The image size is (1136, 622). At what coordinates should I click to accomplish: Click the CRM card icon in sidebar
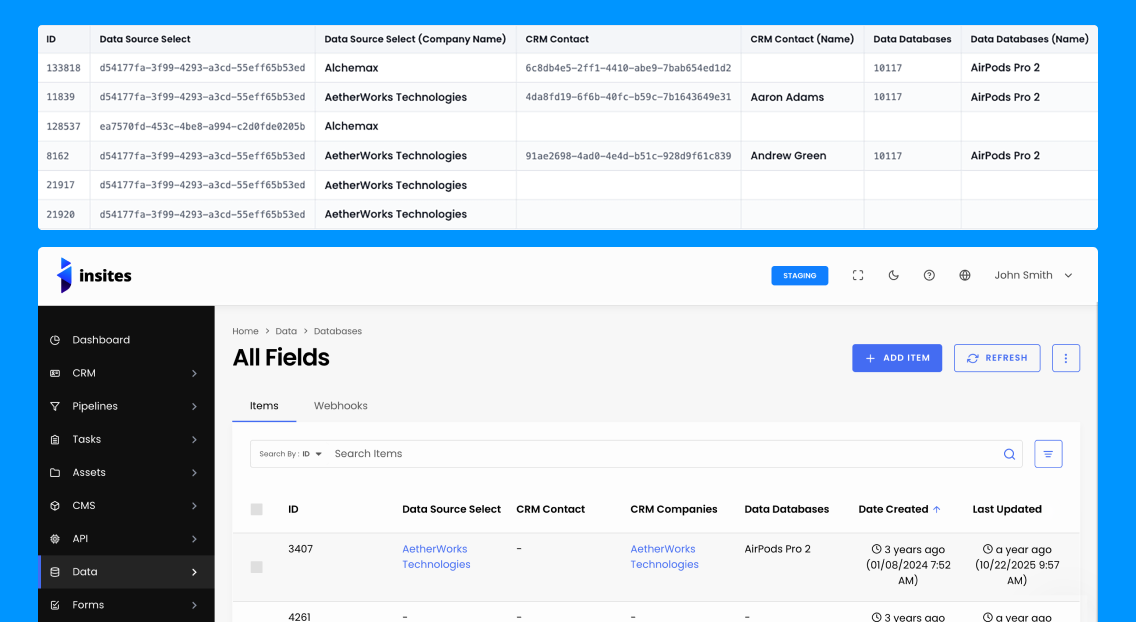click(x=55, y=374)
